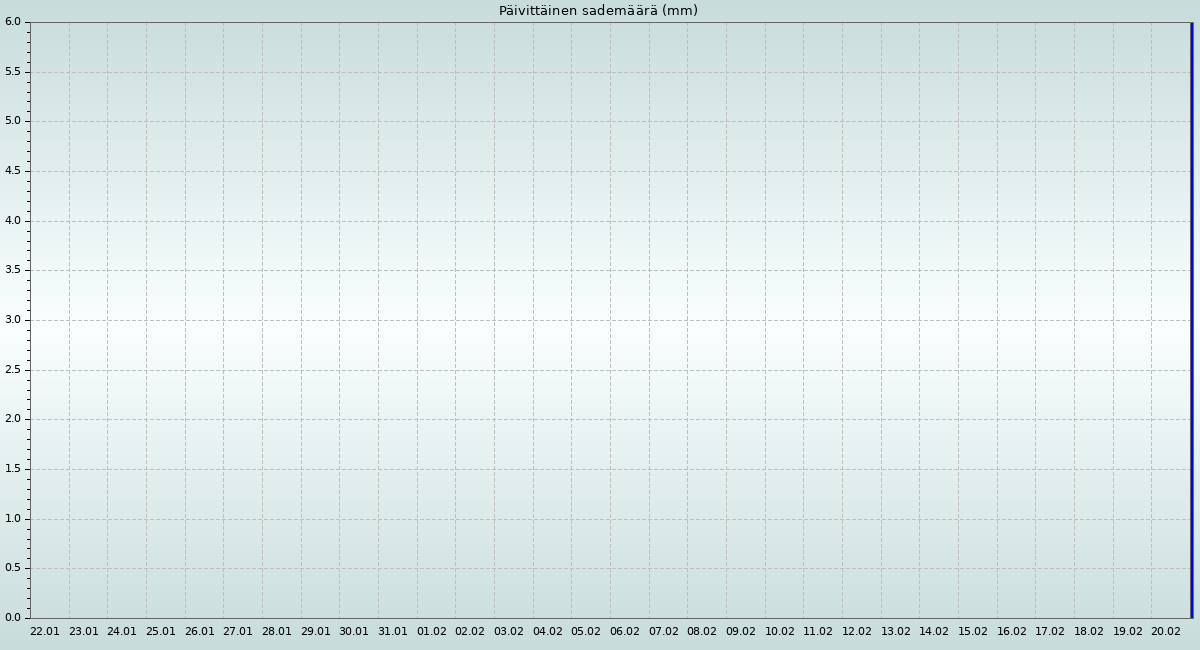Select the 11.02 date label
Image resolution: width=1200 pixels, height=650 pixels.
pyautogui.click(x=818, y=632)
